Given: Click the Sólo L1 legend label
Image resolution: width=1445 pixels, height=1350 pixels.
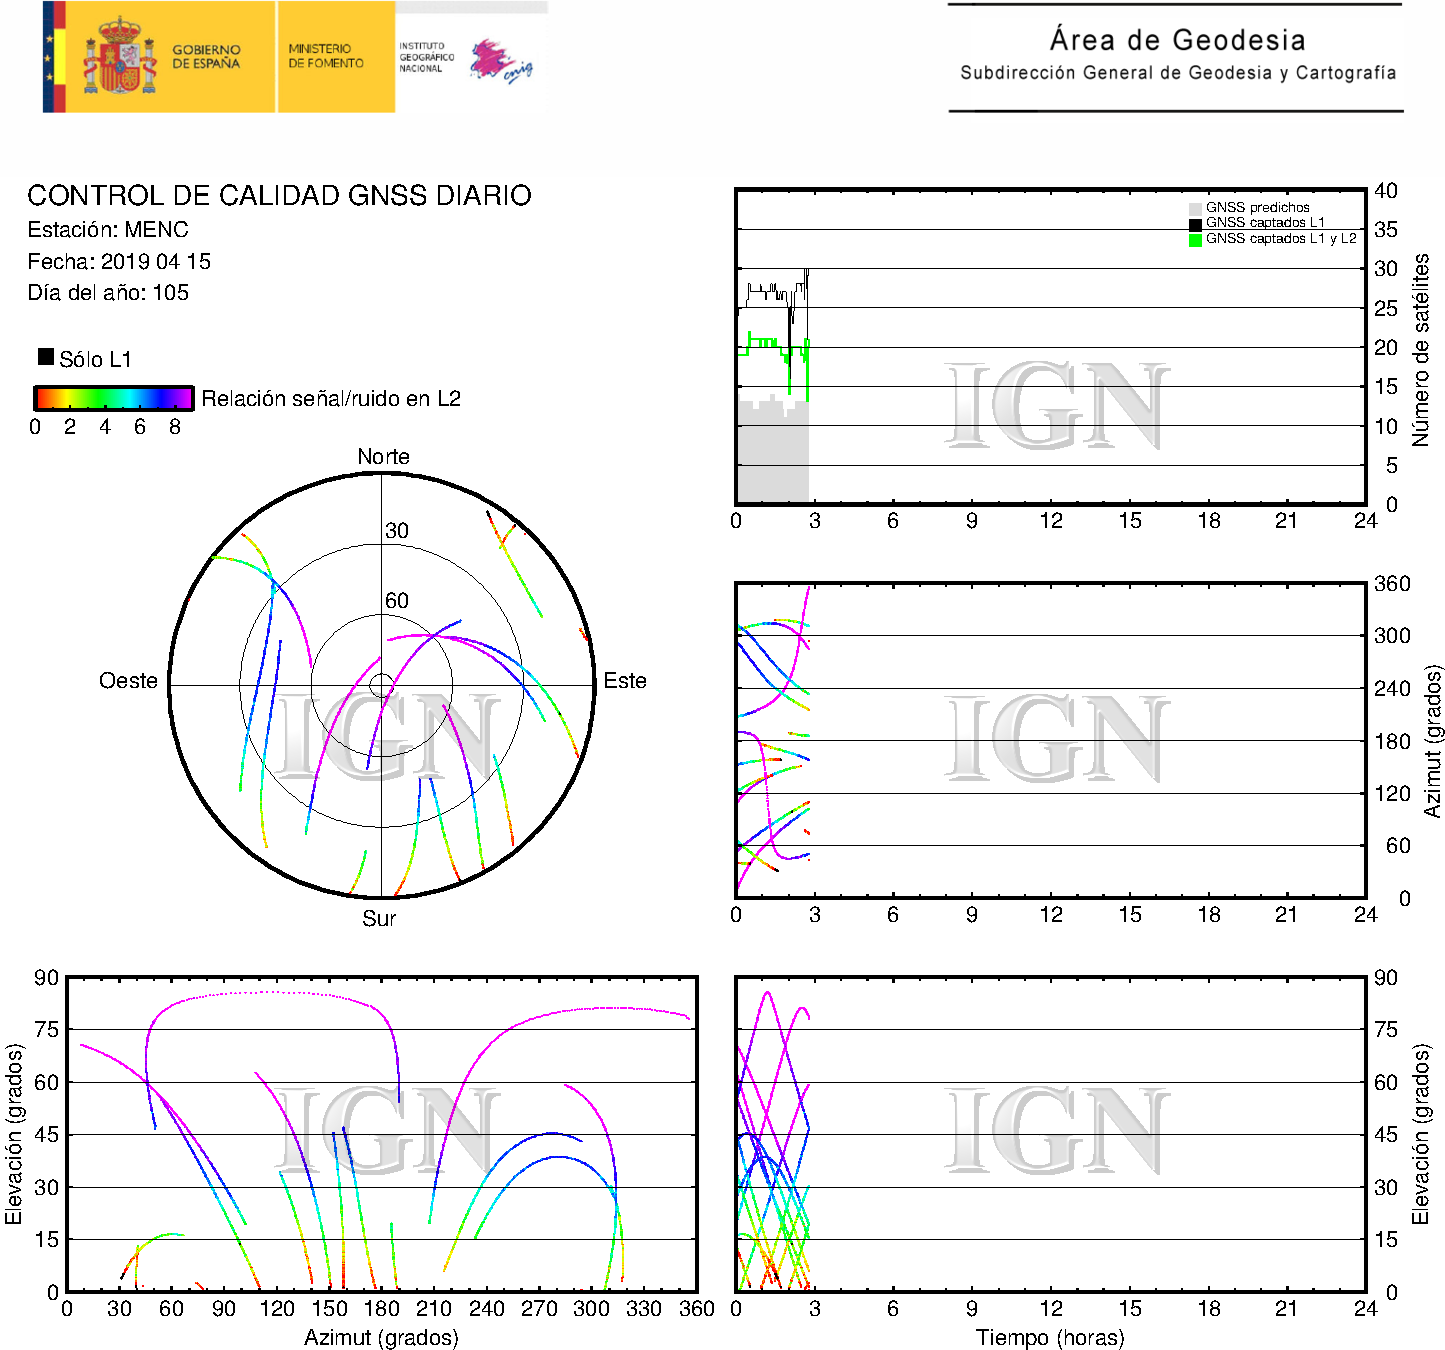Looking at the screenshot, I should point(95,359).
